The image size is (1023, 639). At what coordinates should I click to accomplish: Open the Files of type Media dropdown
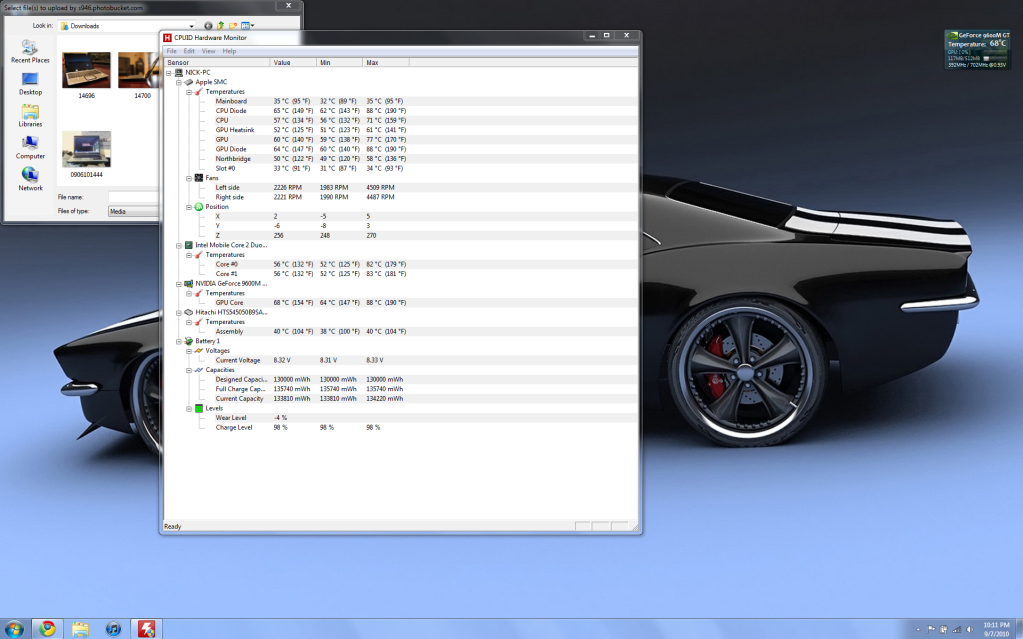(134, 211)
